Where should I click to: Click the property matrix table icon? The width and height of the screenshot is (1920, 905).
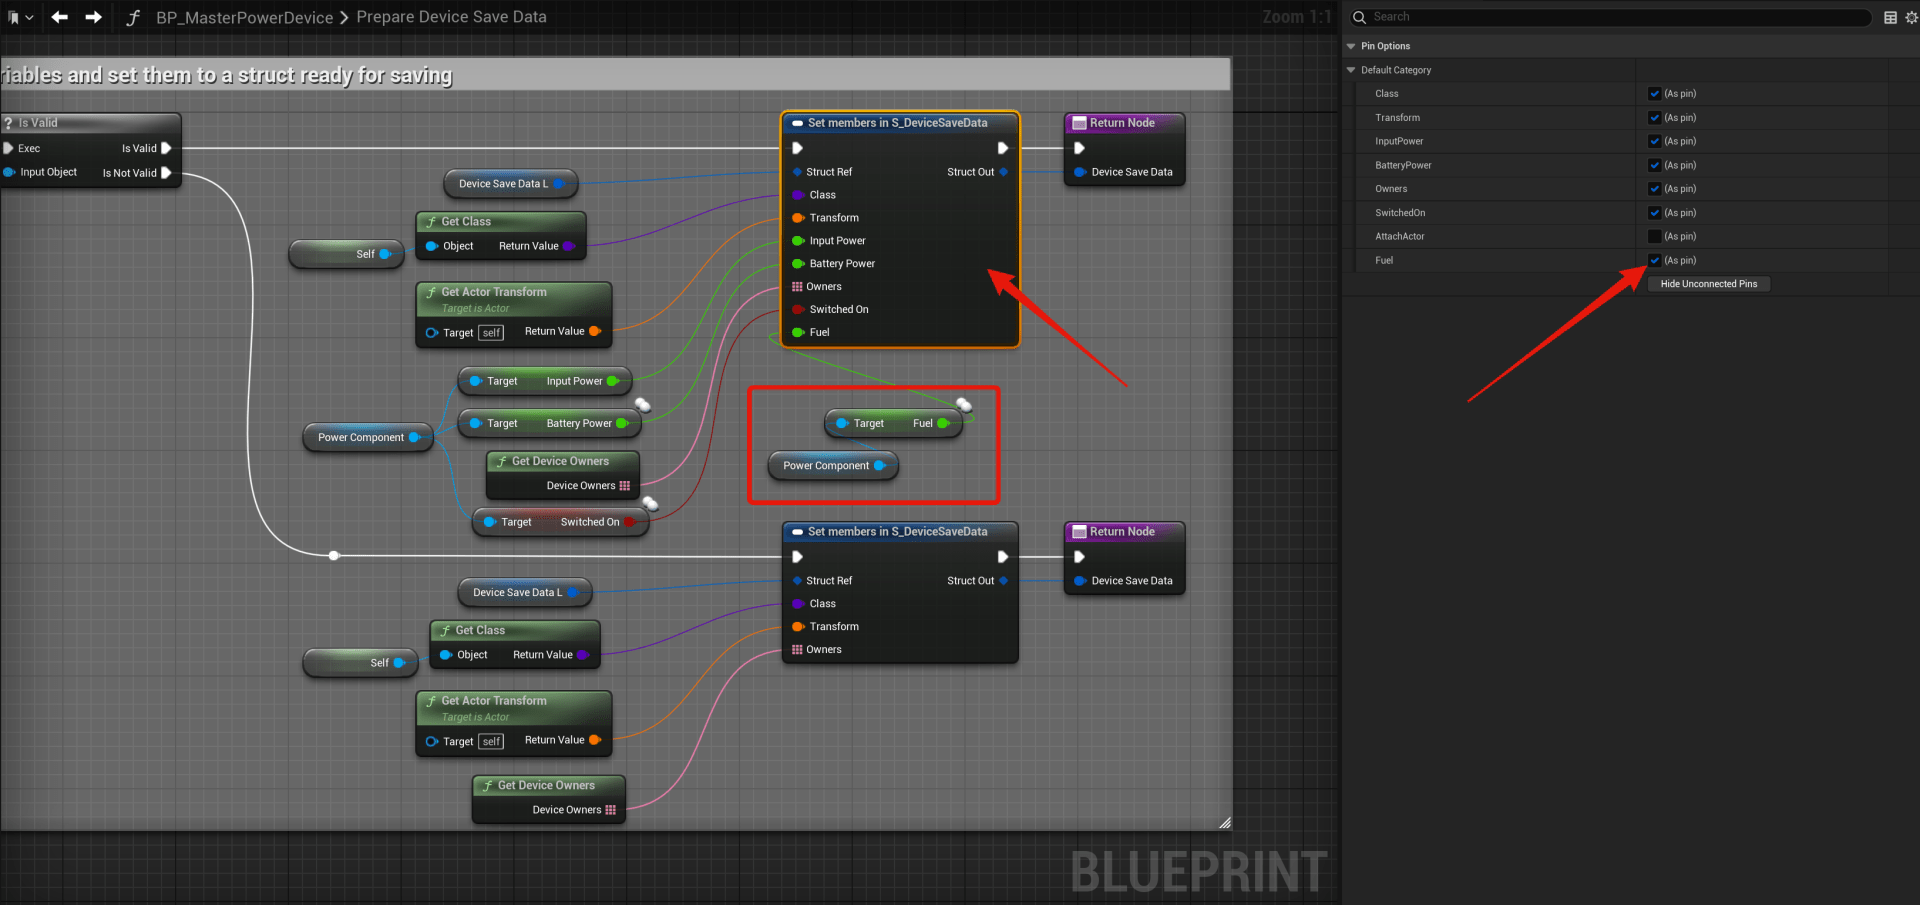[1890, 17]
